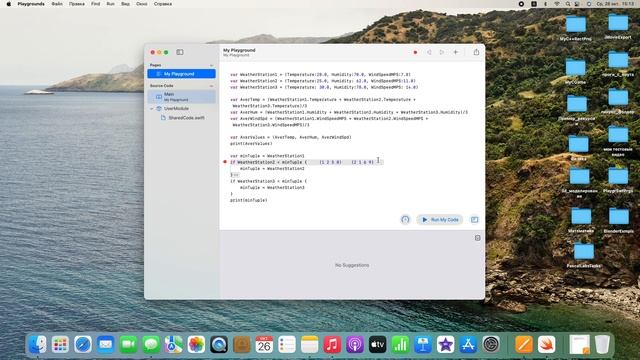This screenshot has height=360, width=640.
Task: Open the Справка menu
Action: (x=163, y=4)
